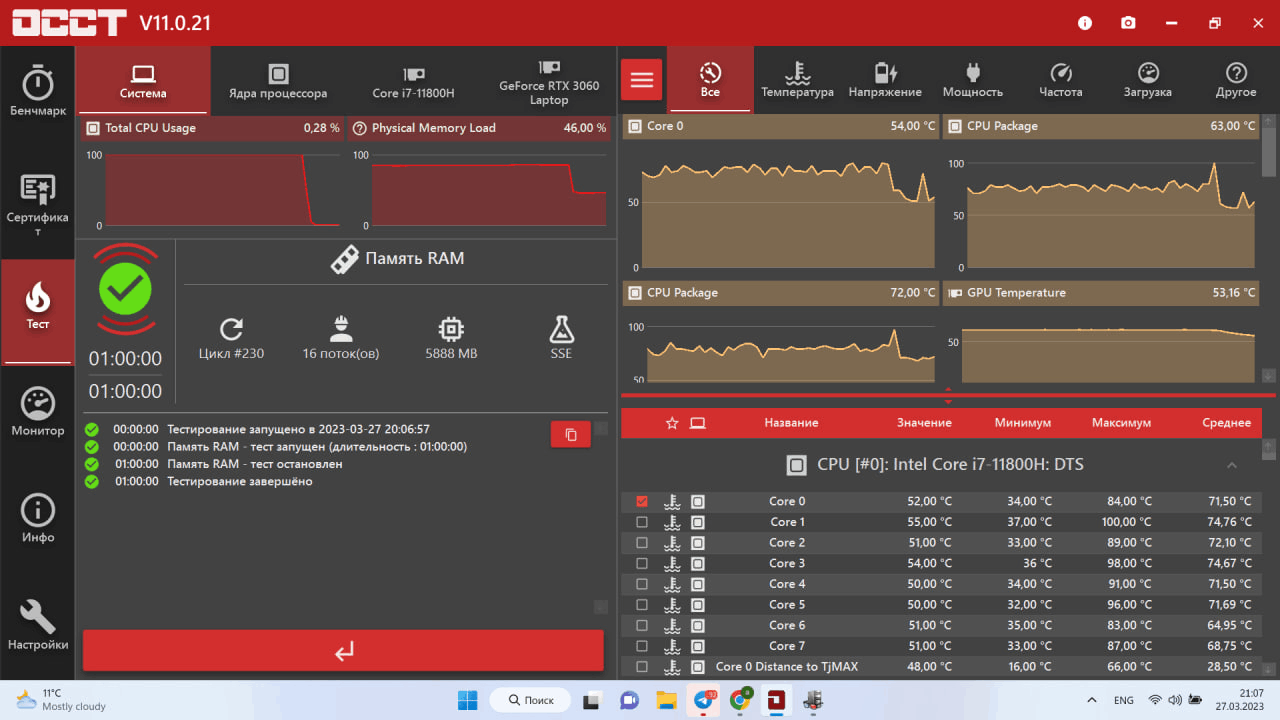The image size is (1280, 720).
Task: Open the GeForce RTX 3060 Laptop tab
Action: point(549,80)
